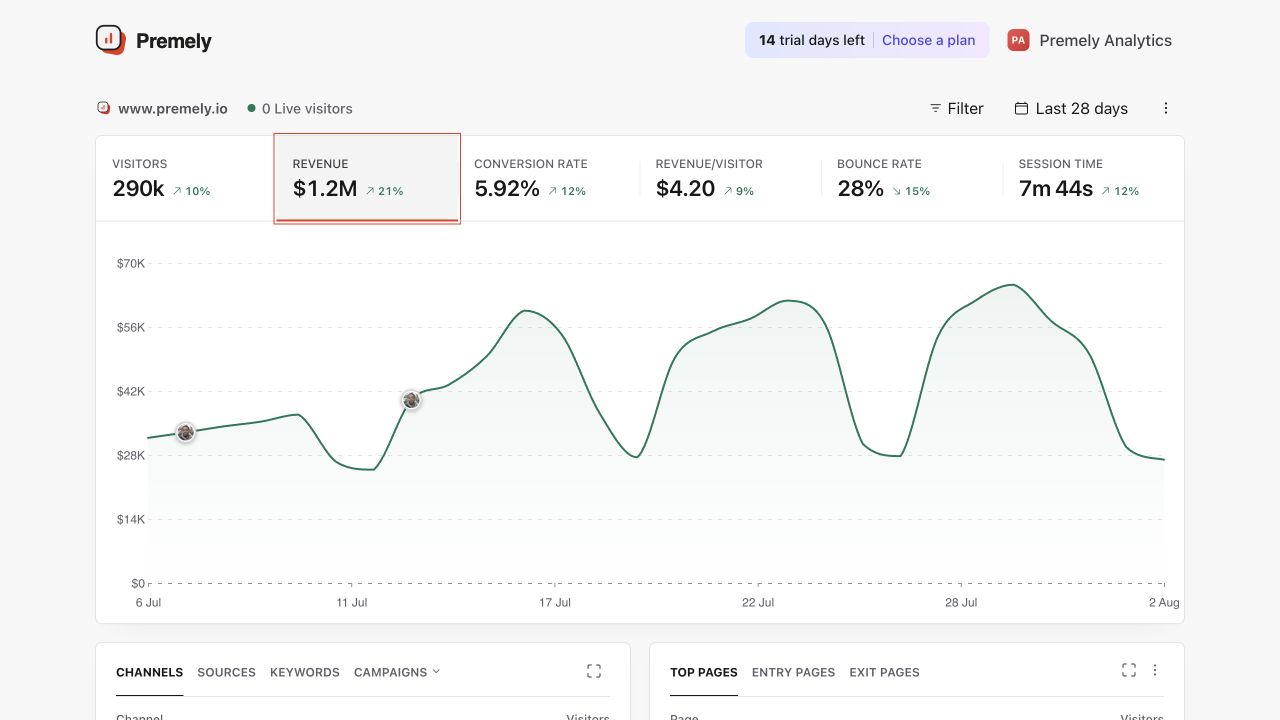Select the Revenue/Visitor metric card
This screenshot has height=720, width=1280.
coord(730,178)
